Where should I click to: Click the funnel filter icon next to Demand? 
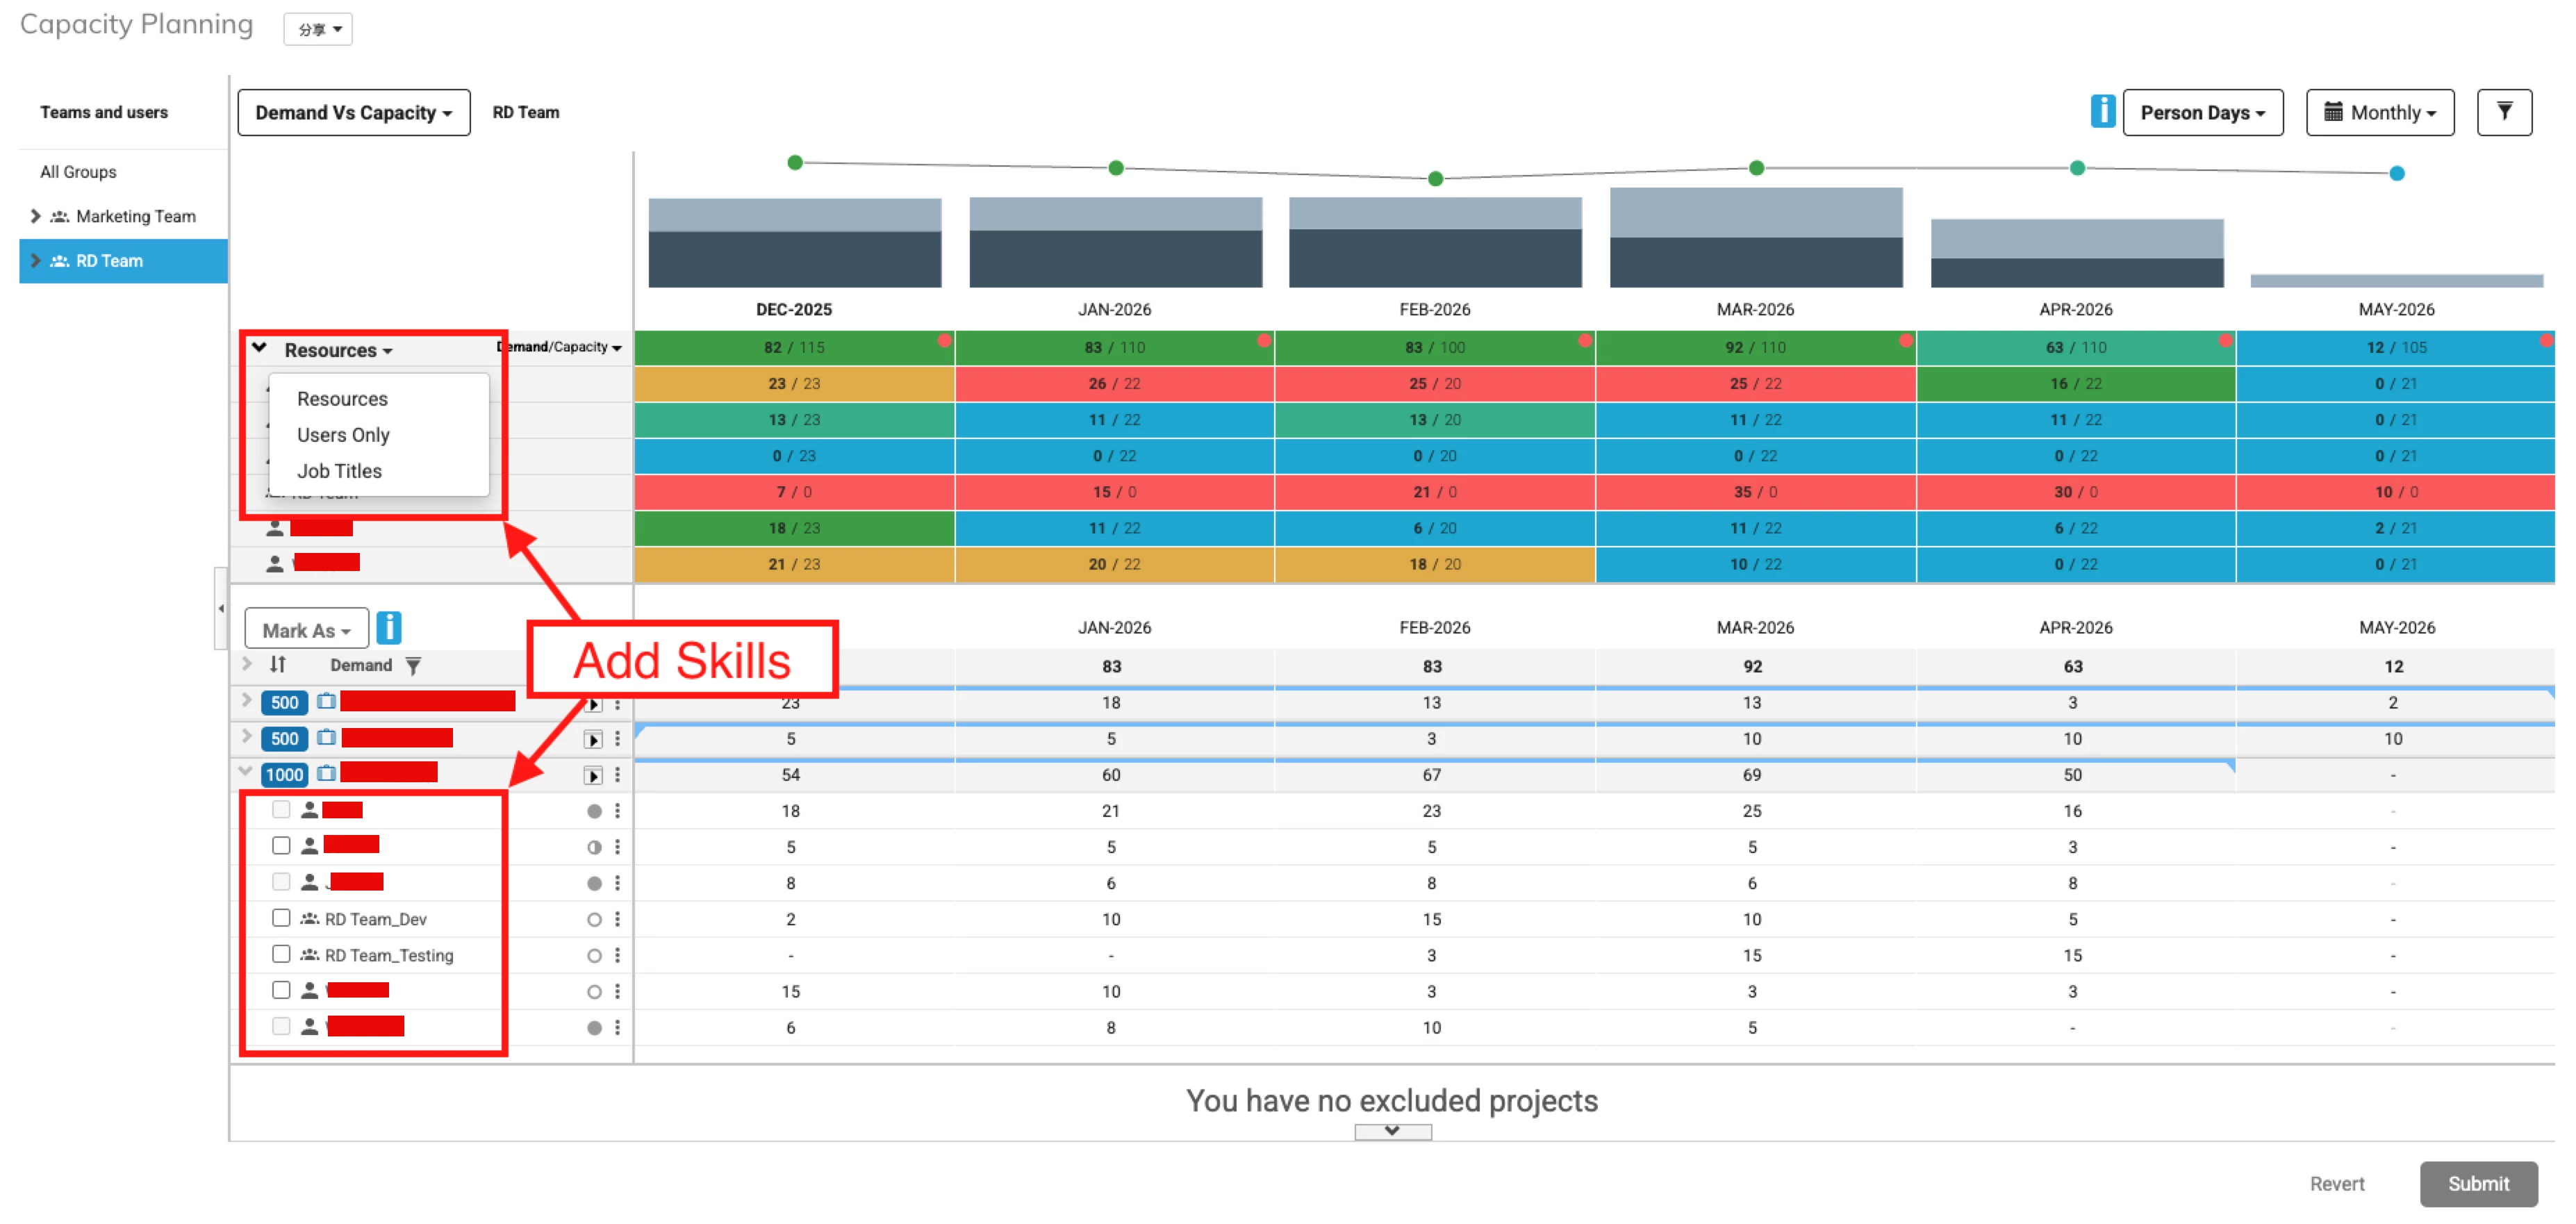(413, 666)
